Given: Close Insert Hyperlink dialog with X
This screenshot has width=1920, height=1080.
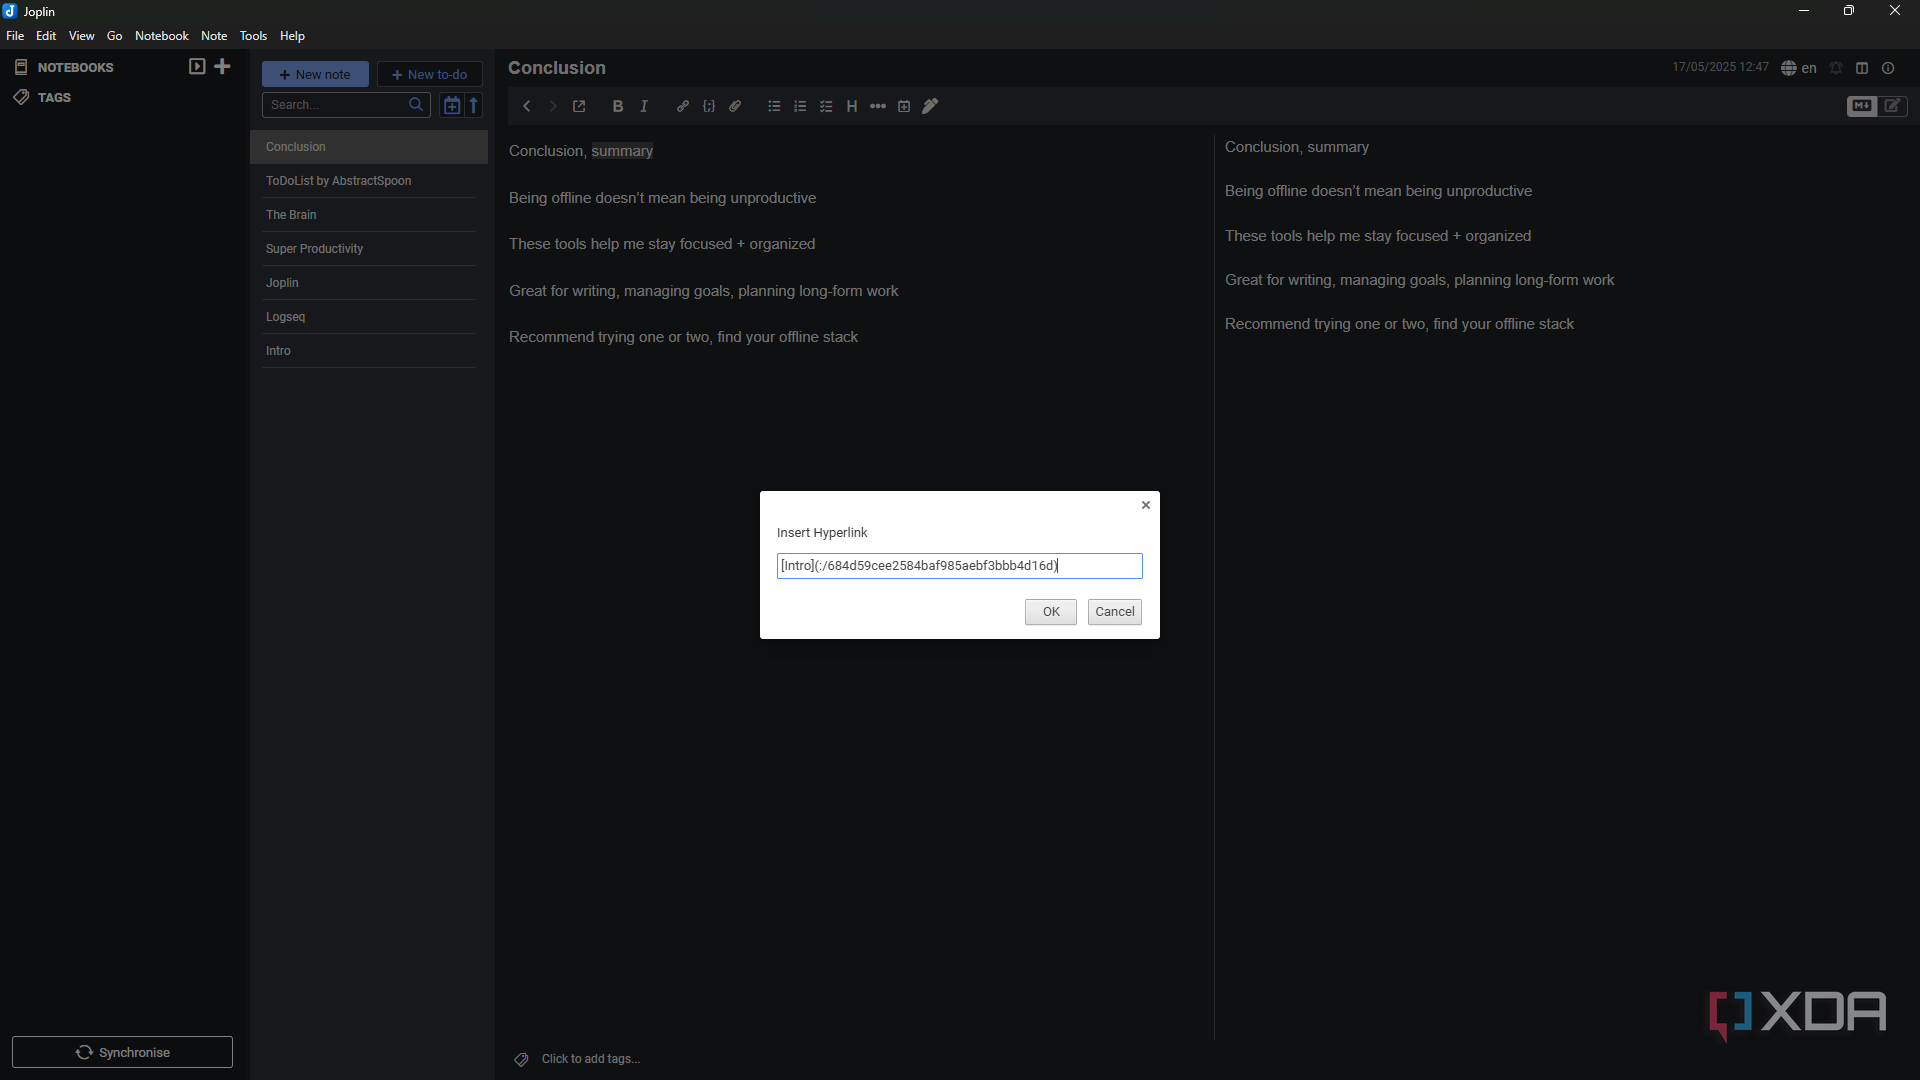Looking at the screenshot, I should coord(1146,505).
